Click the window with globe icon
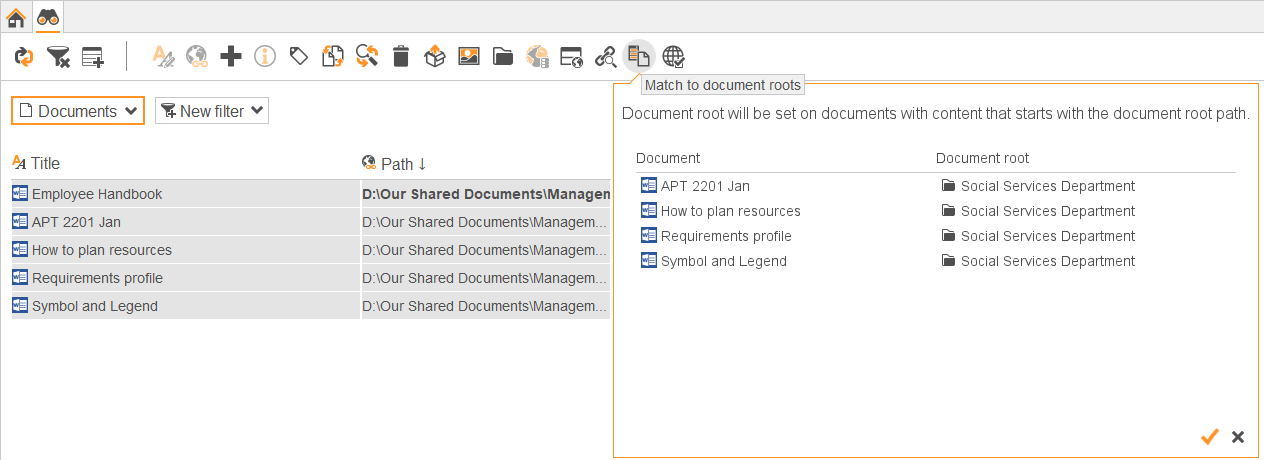The width and height of the screenshot is (1264, 460). pos(572,56)
